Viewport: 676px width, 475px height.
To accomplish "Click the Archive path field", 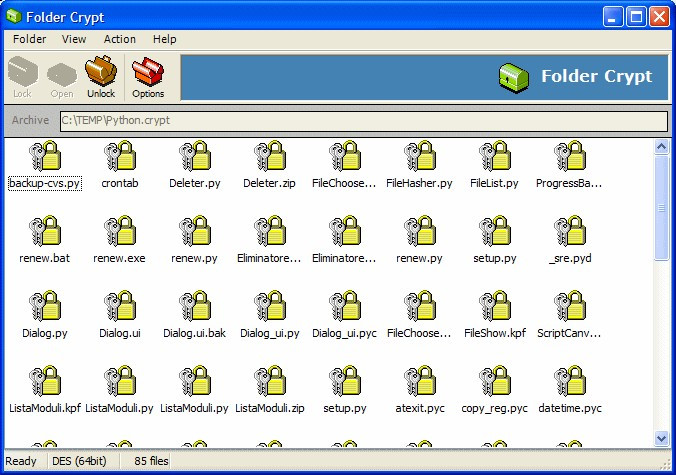I will pos(364,121).
